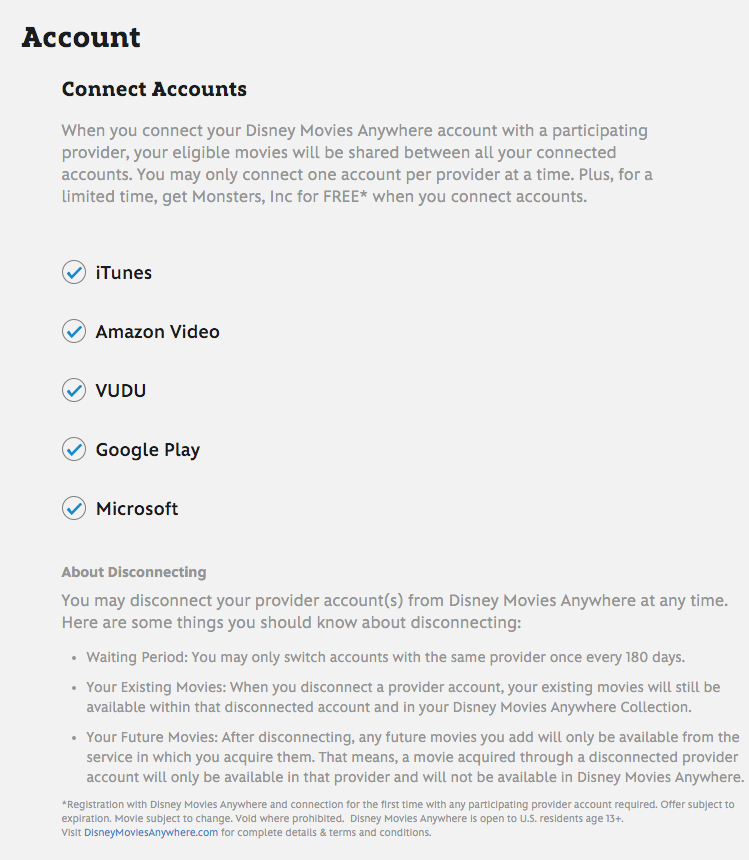
Task: Toggle the Microsoft connected checkmark
Action: point(74,508)
